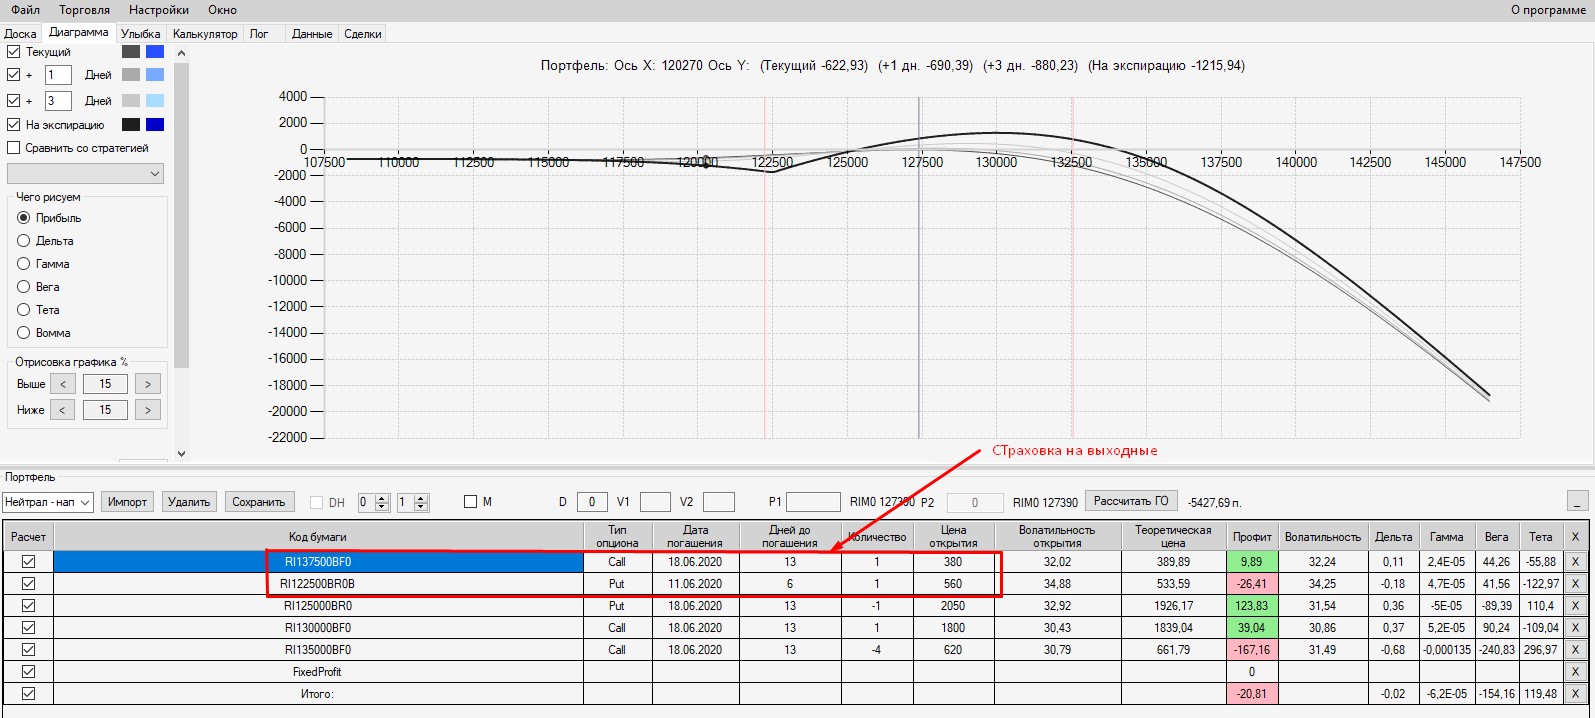Click the light blue +1 Дней color swatch
This screenshot has width=1595, height=718.
coord(155,75)
